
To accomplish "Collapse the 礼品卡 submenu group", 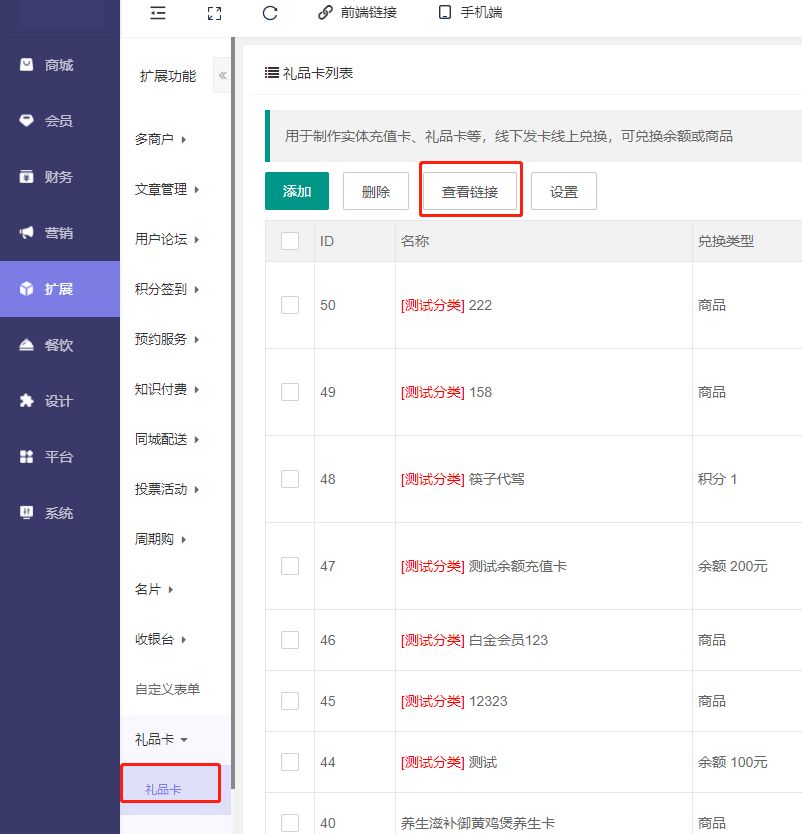I will click(162, 739).
